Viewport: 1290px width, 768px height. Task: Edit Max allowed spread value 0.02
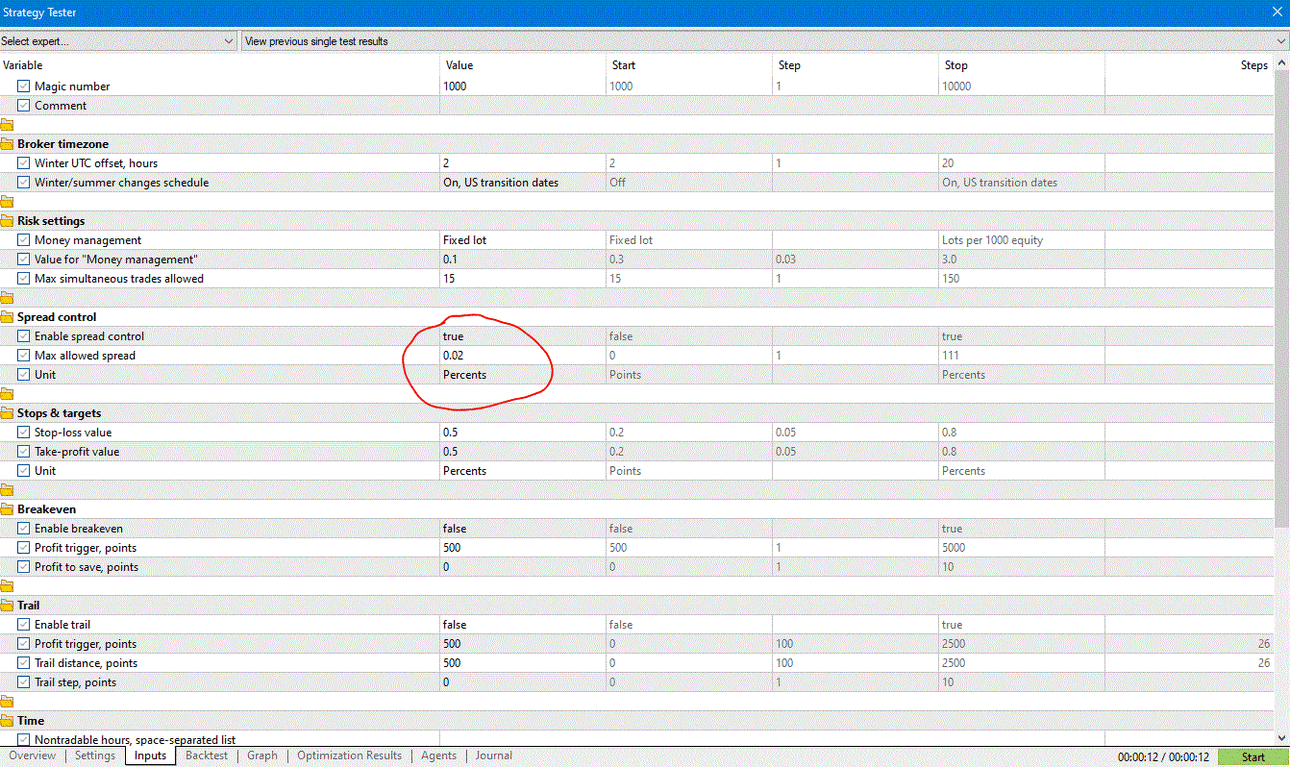point(523,355)
